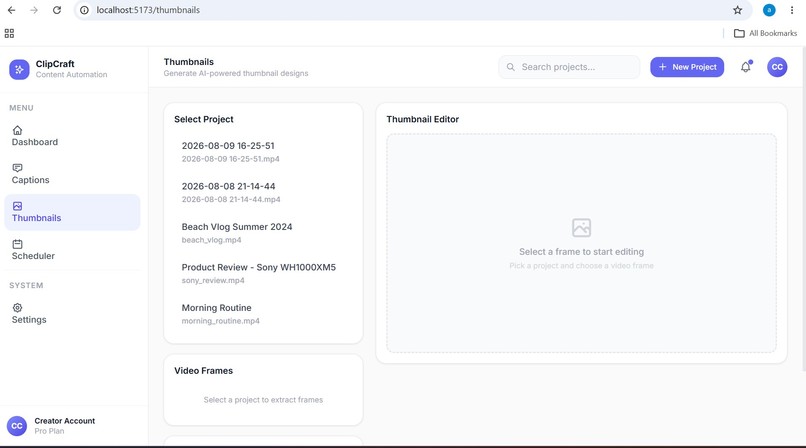Go to Dashboard menu item

point(72,136)
